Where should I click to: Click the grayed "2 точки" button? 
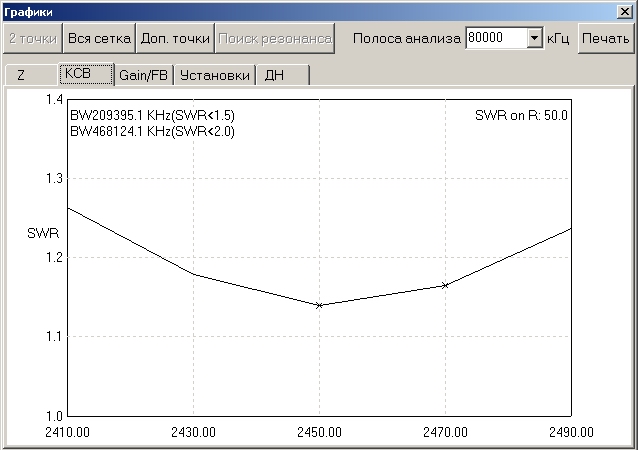coord(32,38)
